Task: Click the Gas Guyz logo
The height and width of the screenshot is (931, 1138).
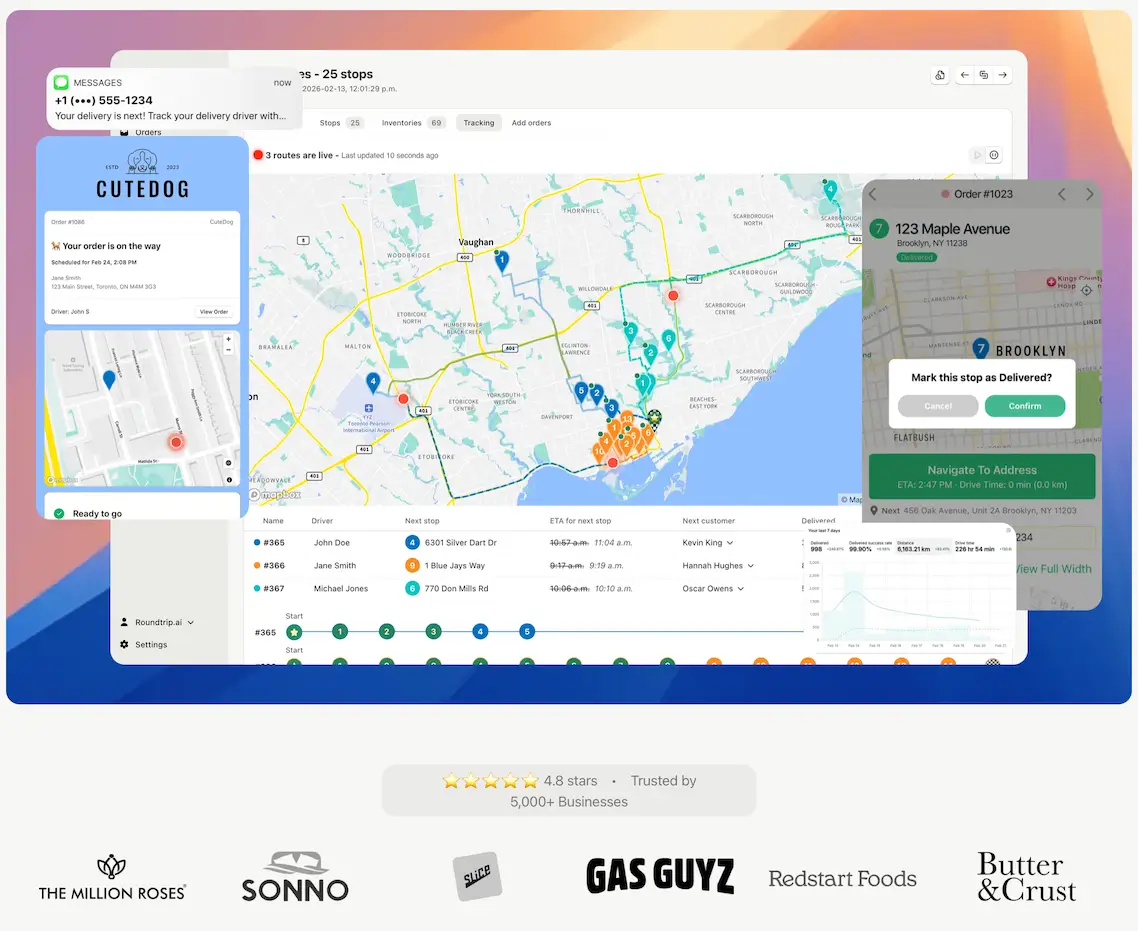Action: click(660, 875)
